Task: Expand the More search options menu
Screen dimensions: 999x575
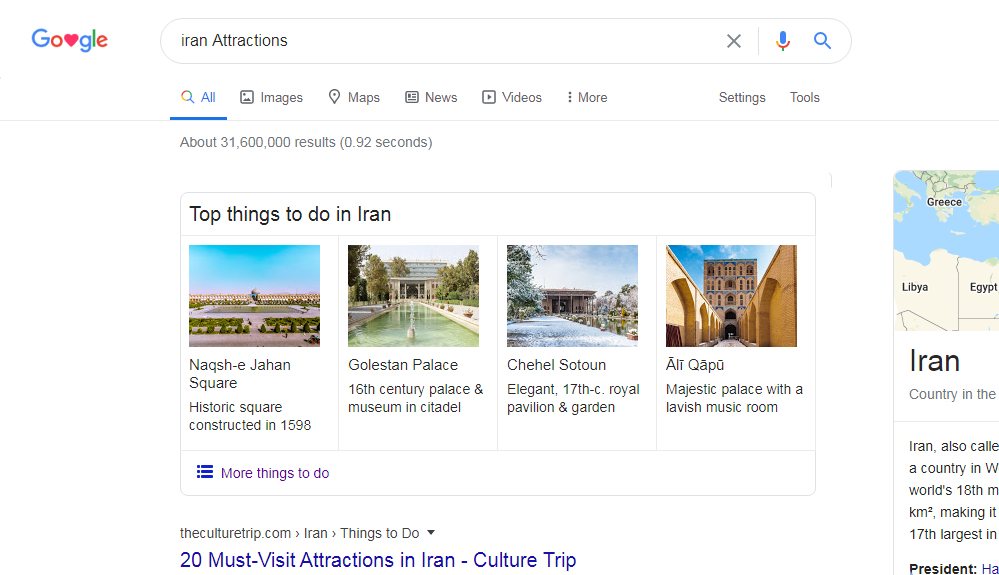Action: click(586, 97)
